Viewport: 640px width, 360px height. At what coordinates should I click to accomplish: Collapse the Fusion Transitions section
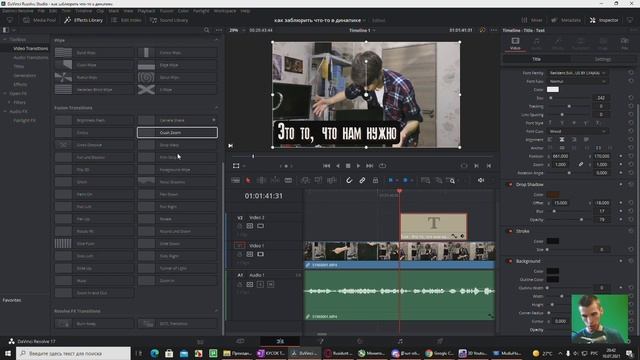tap(216, 108)
